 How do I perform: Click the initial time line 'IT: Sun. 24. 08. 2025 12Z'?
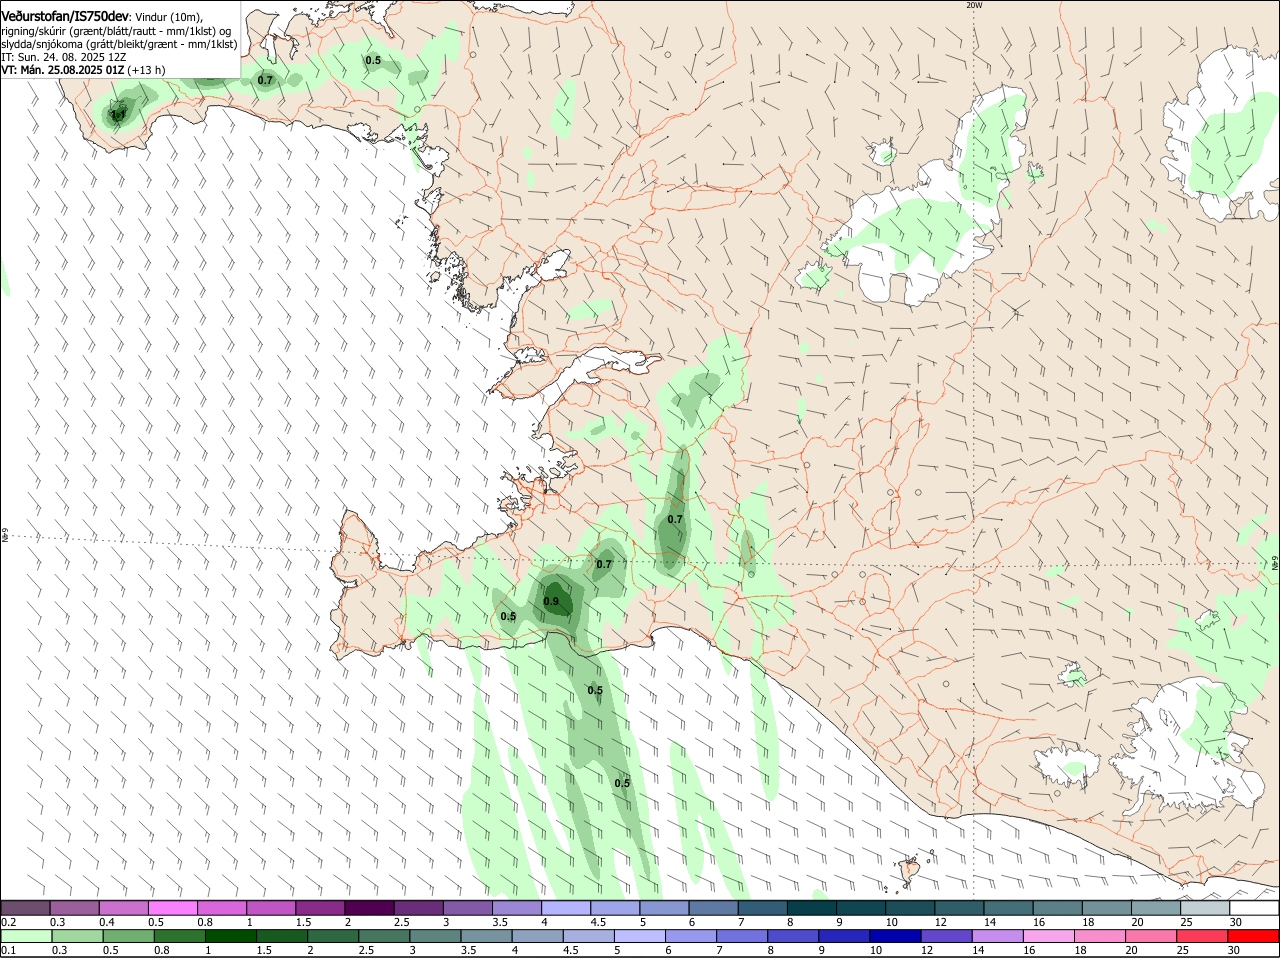[64, 57]
